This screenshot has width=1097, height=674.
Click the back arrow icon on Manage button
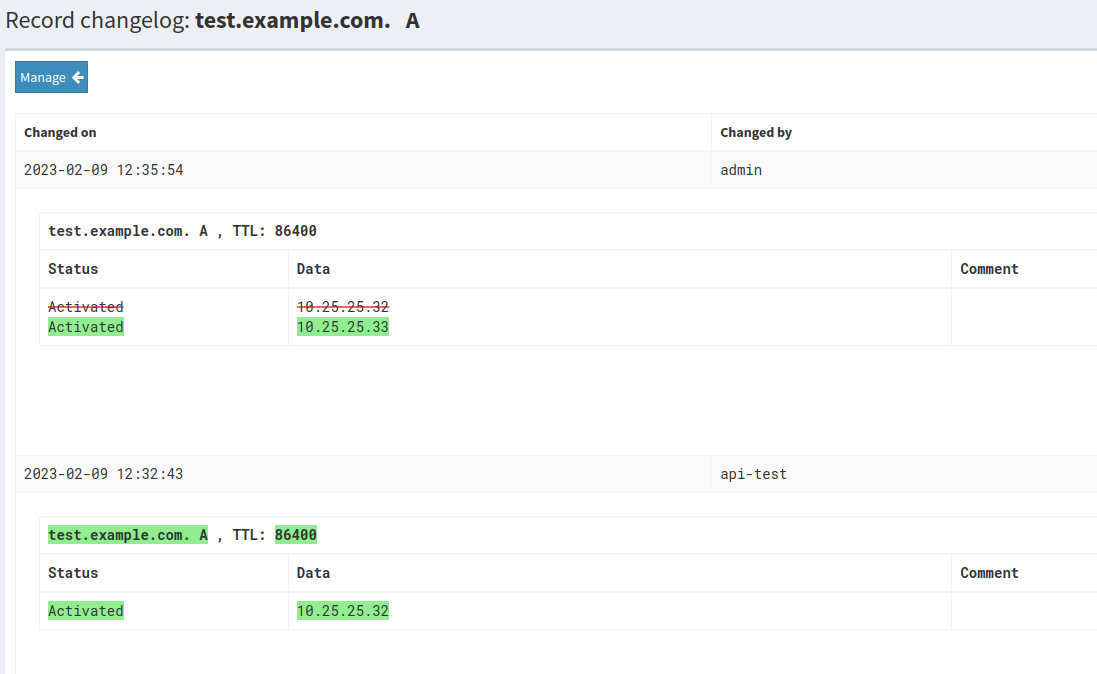point(74,77)
